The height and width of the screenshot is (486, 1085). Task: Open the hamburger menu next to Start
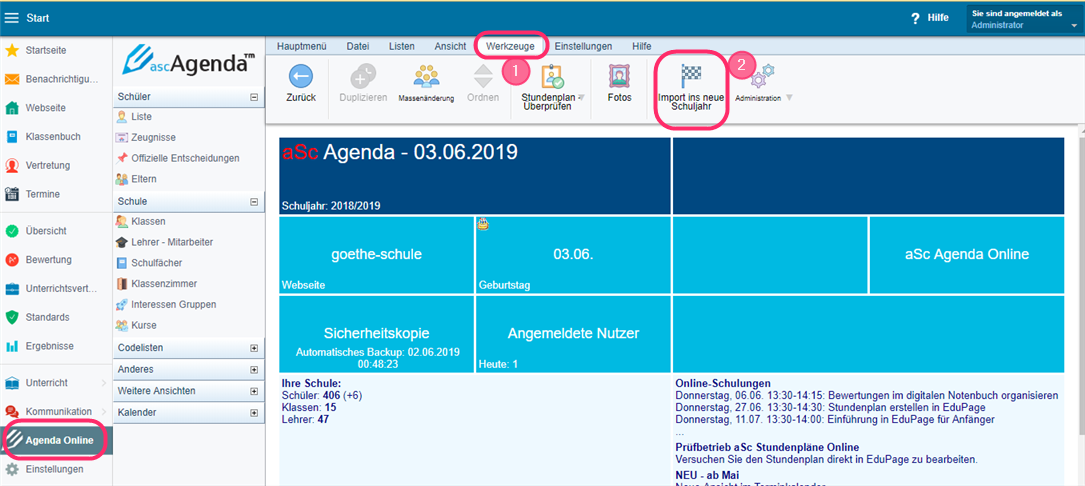coord(12,18)
